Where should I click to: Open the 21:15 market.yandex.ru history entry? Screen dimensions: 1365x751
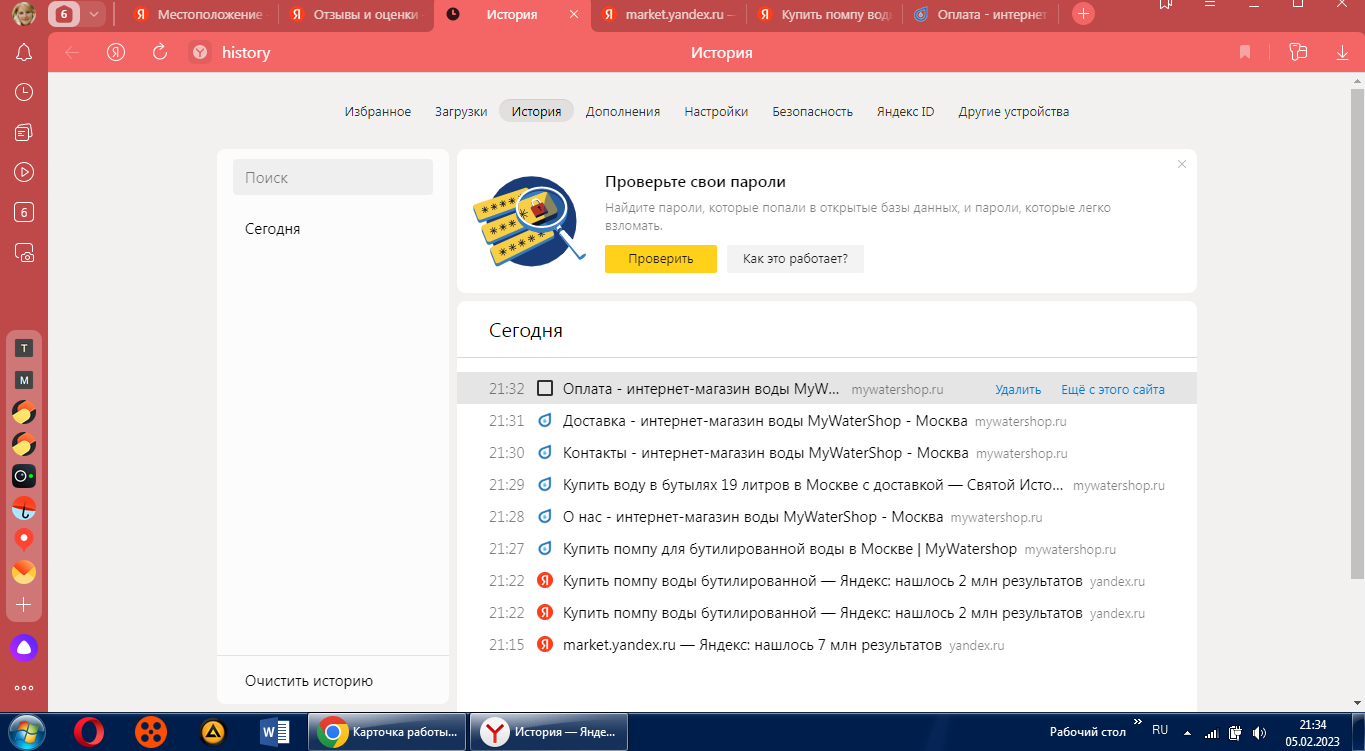coord(752,645)
